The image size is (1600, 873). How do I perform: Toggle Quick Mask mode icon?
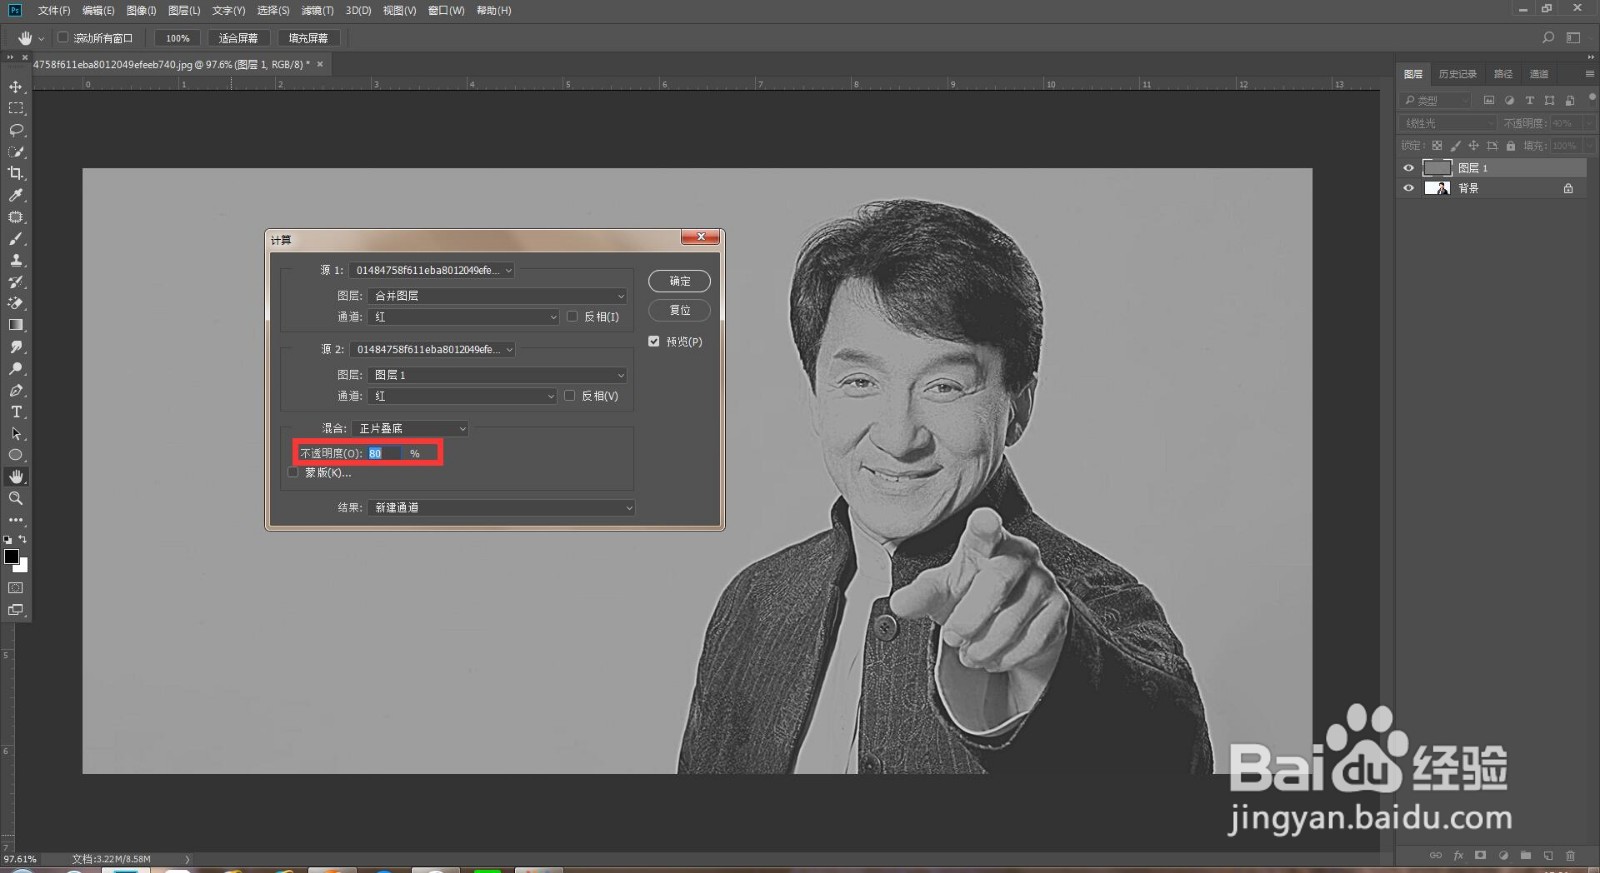pyautogui.click(x=16, y=588)
